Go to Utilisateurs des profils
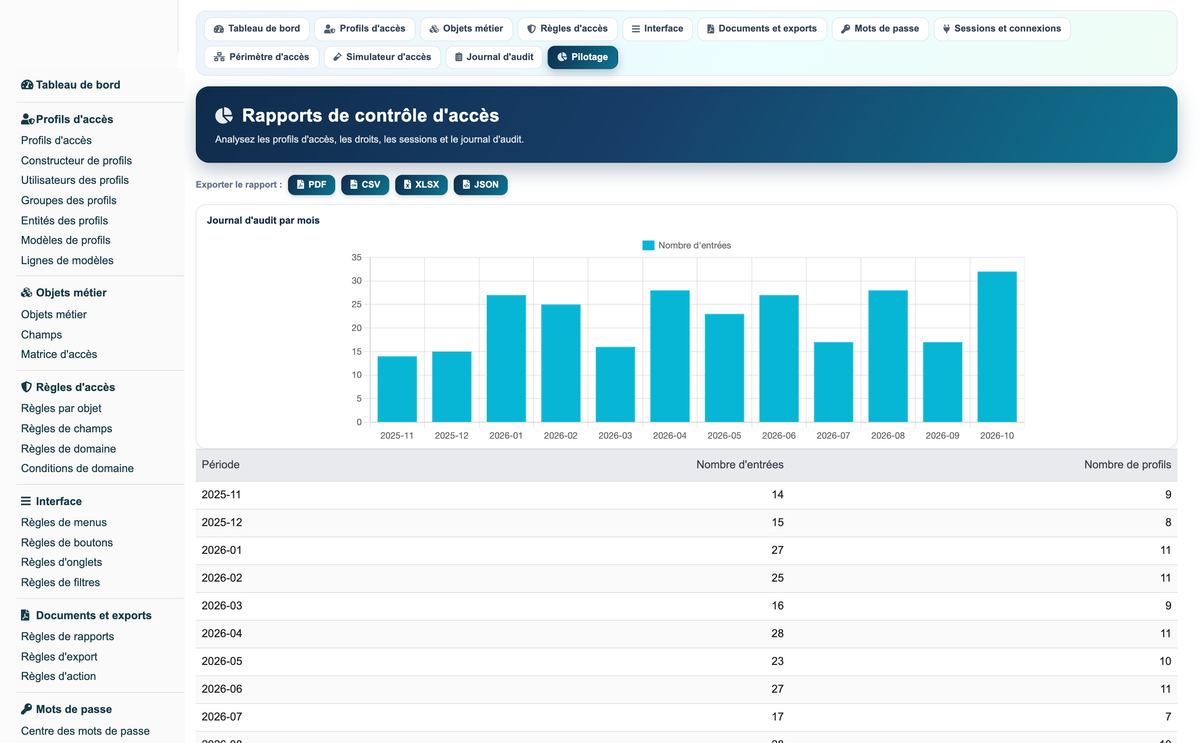 point(75,181)
